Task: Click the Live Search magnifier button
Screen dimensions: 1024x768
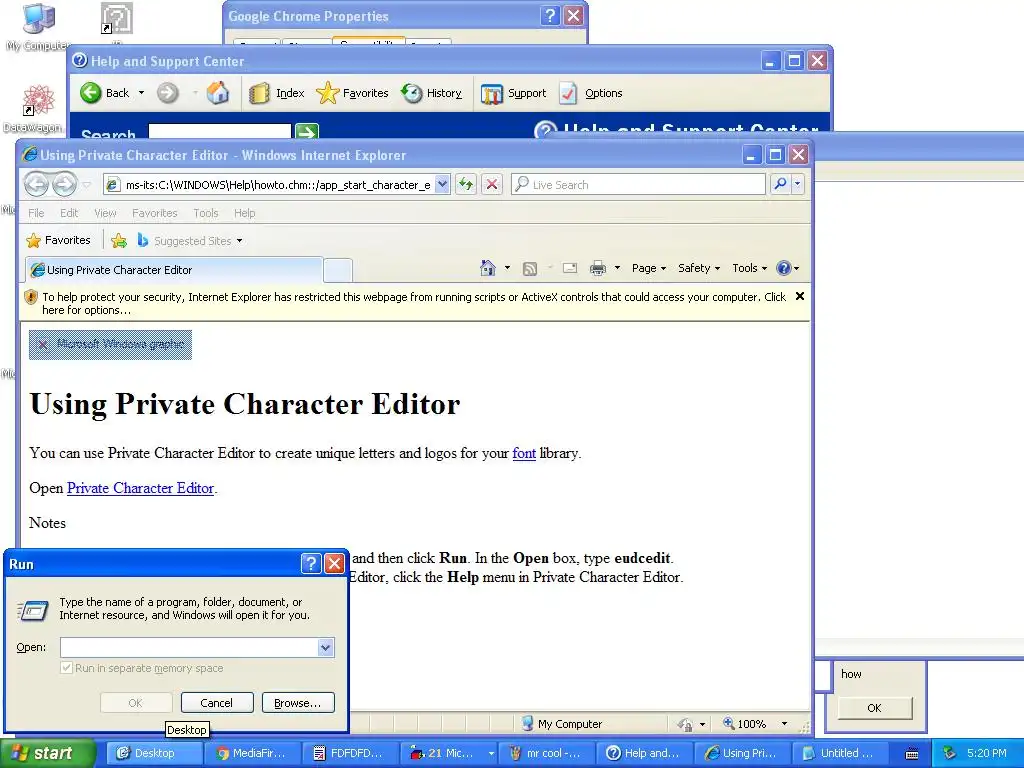Action: (x=780, y=184)
